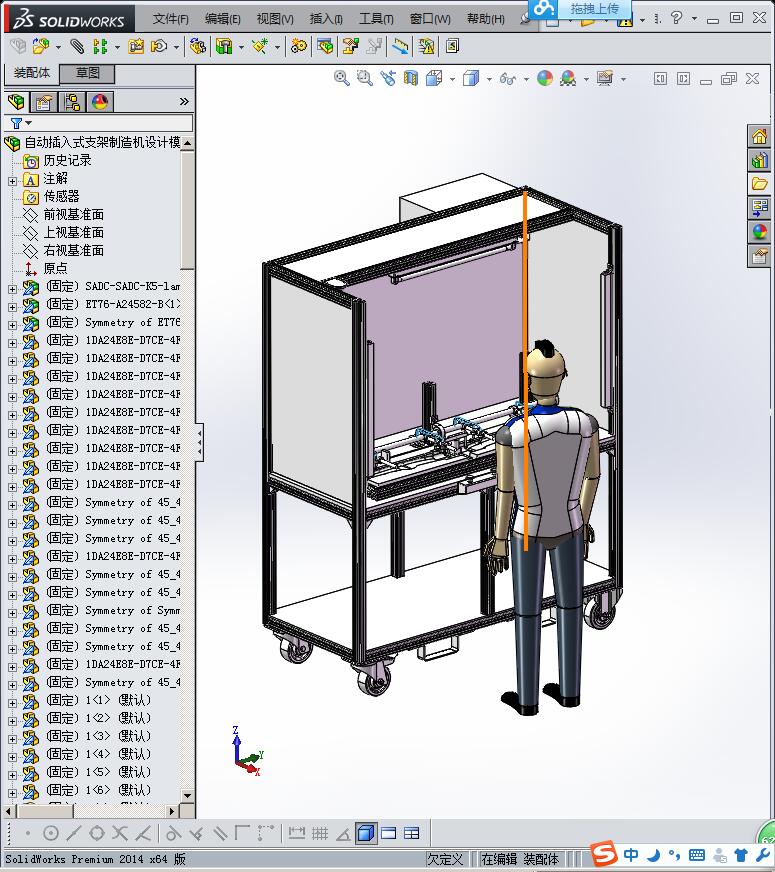This screenshot has width=775, height=872.
Task: Open Custom Properties task pane
Action: pyautogui.click(x=759, y=256)
